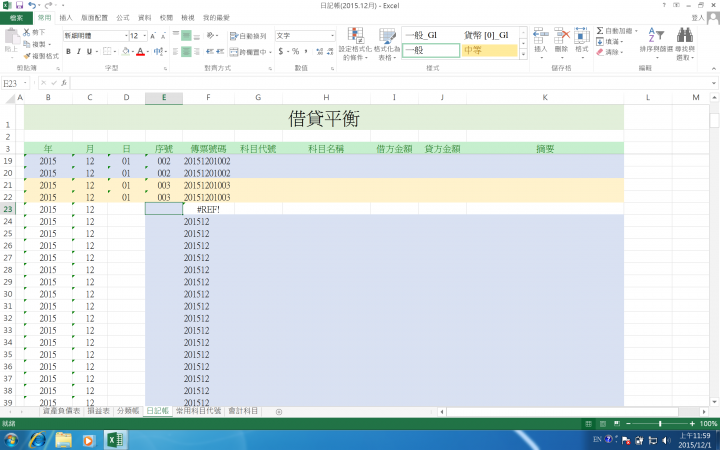This screenshot has width=720, height=450.
Task: Apply the 貨幣 [0]_Gl cell style
Action: point(489,35)
